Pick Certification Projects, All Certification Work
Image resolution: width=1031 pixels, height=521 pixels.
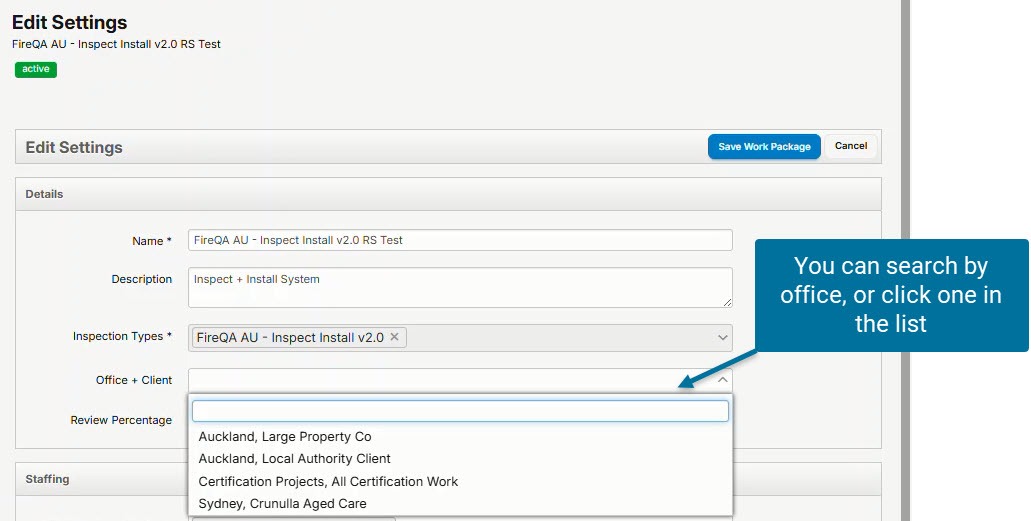click(328, 482)
